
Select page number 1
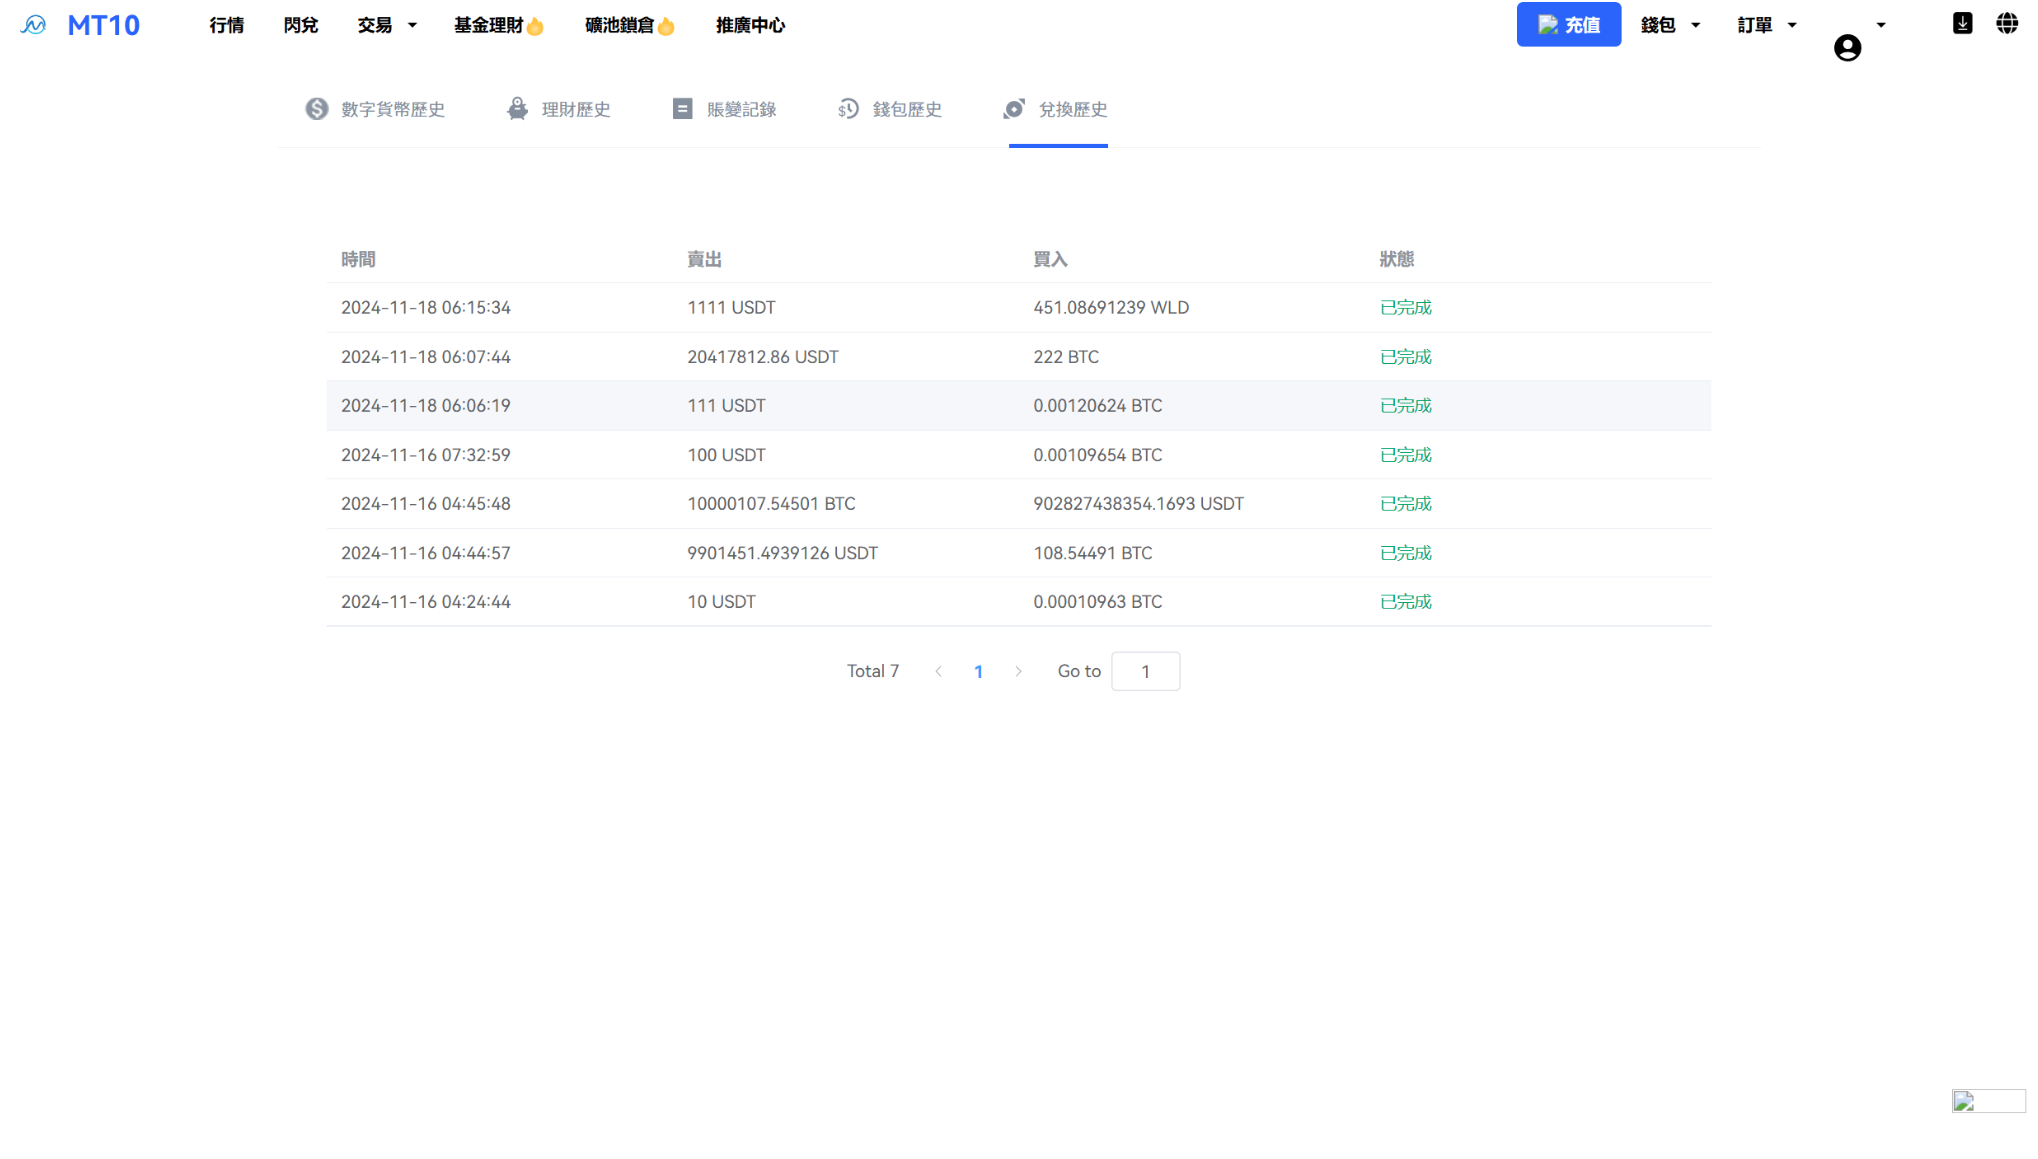click(978, 672)
